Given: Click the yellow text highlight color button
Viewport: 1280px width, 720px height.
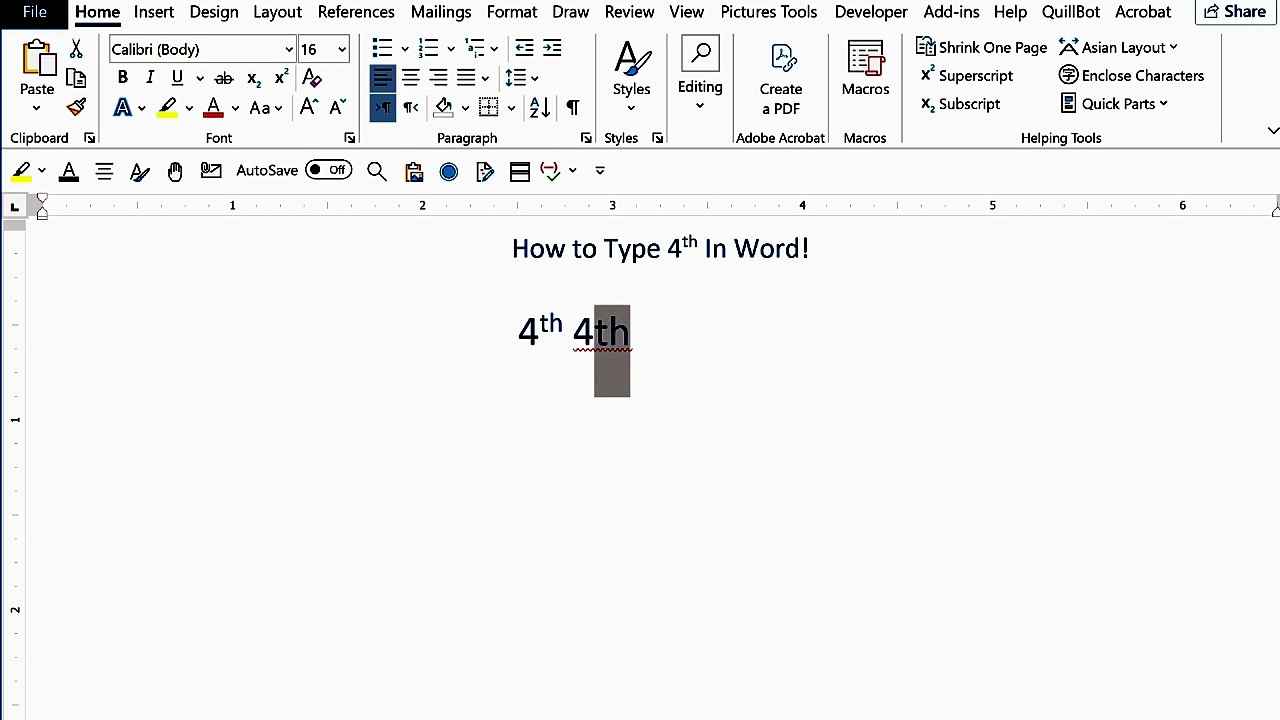Looking at the screenshot, I should click(168, 107).
